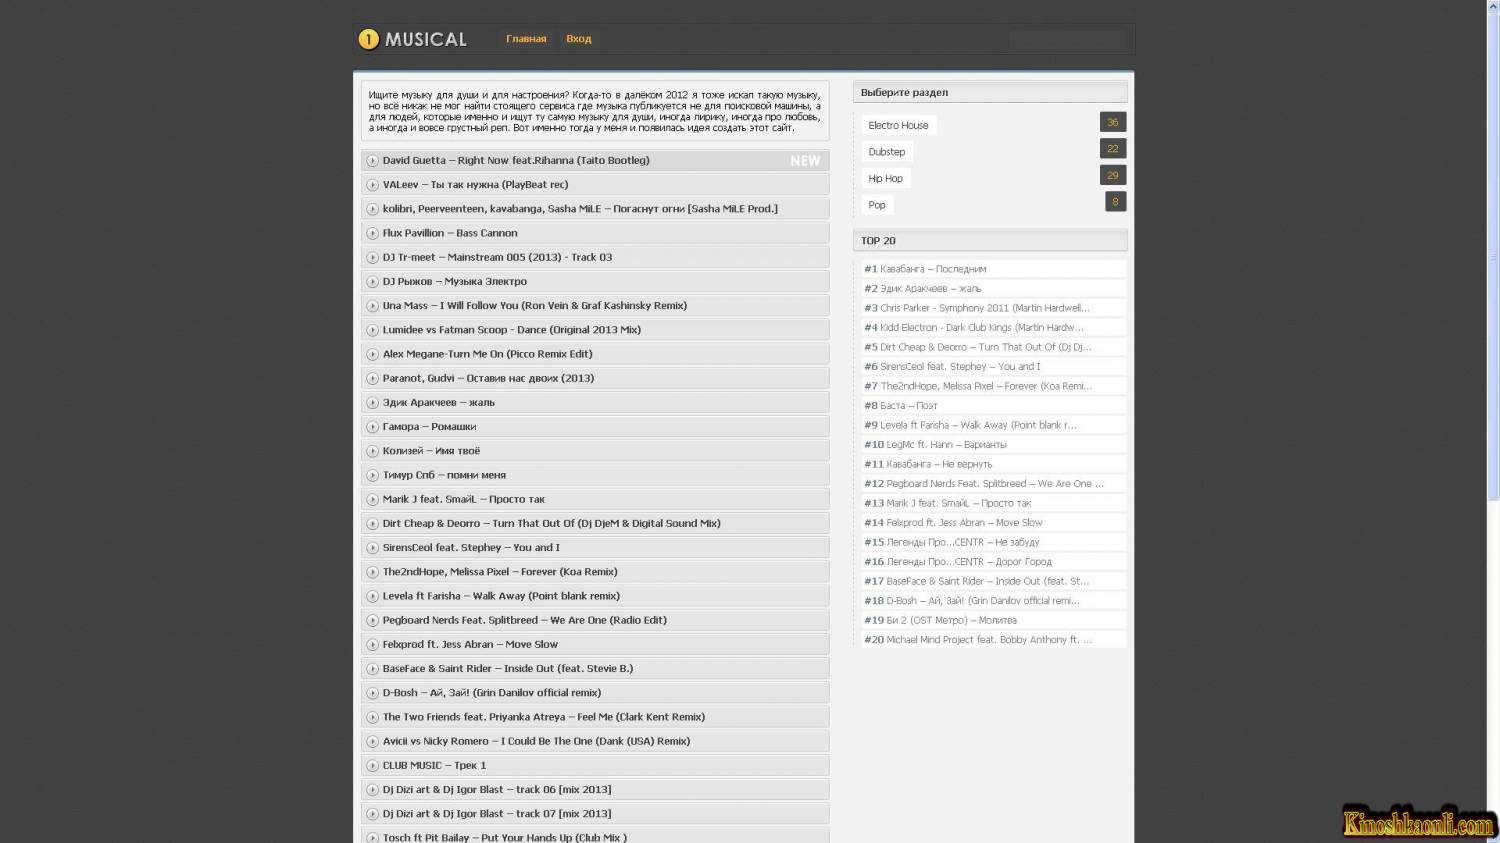
Task: Play the Flux Pavillion – Bass Cannon track icon
Action: (x=372, y=233)
